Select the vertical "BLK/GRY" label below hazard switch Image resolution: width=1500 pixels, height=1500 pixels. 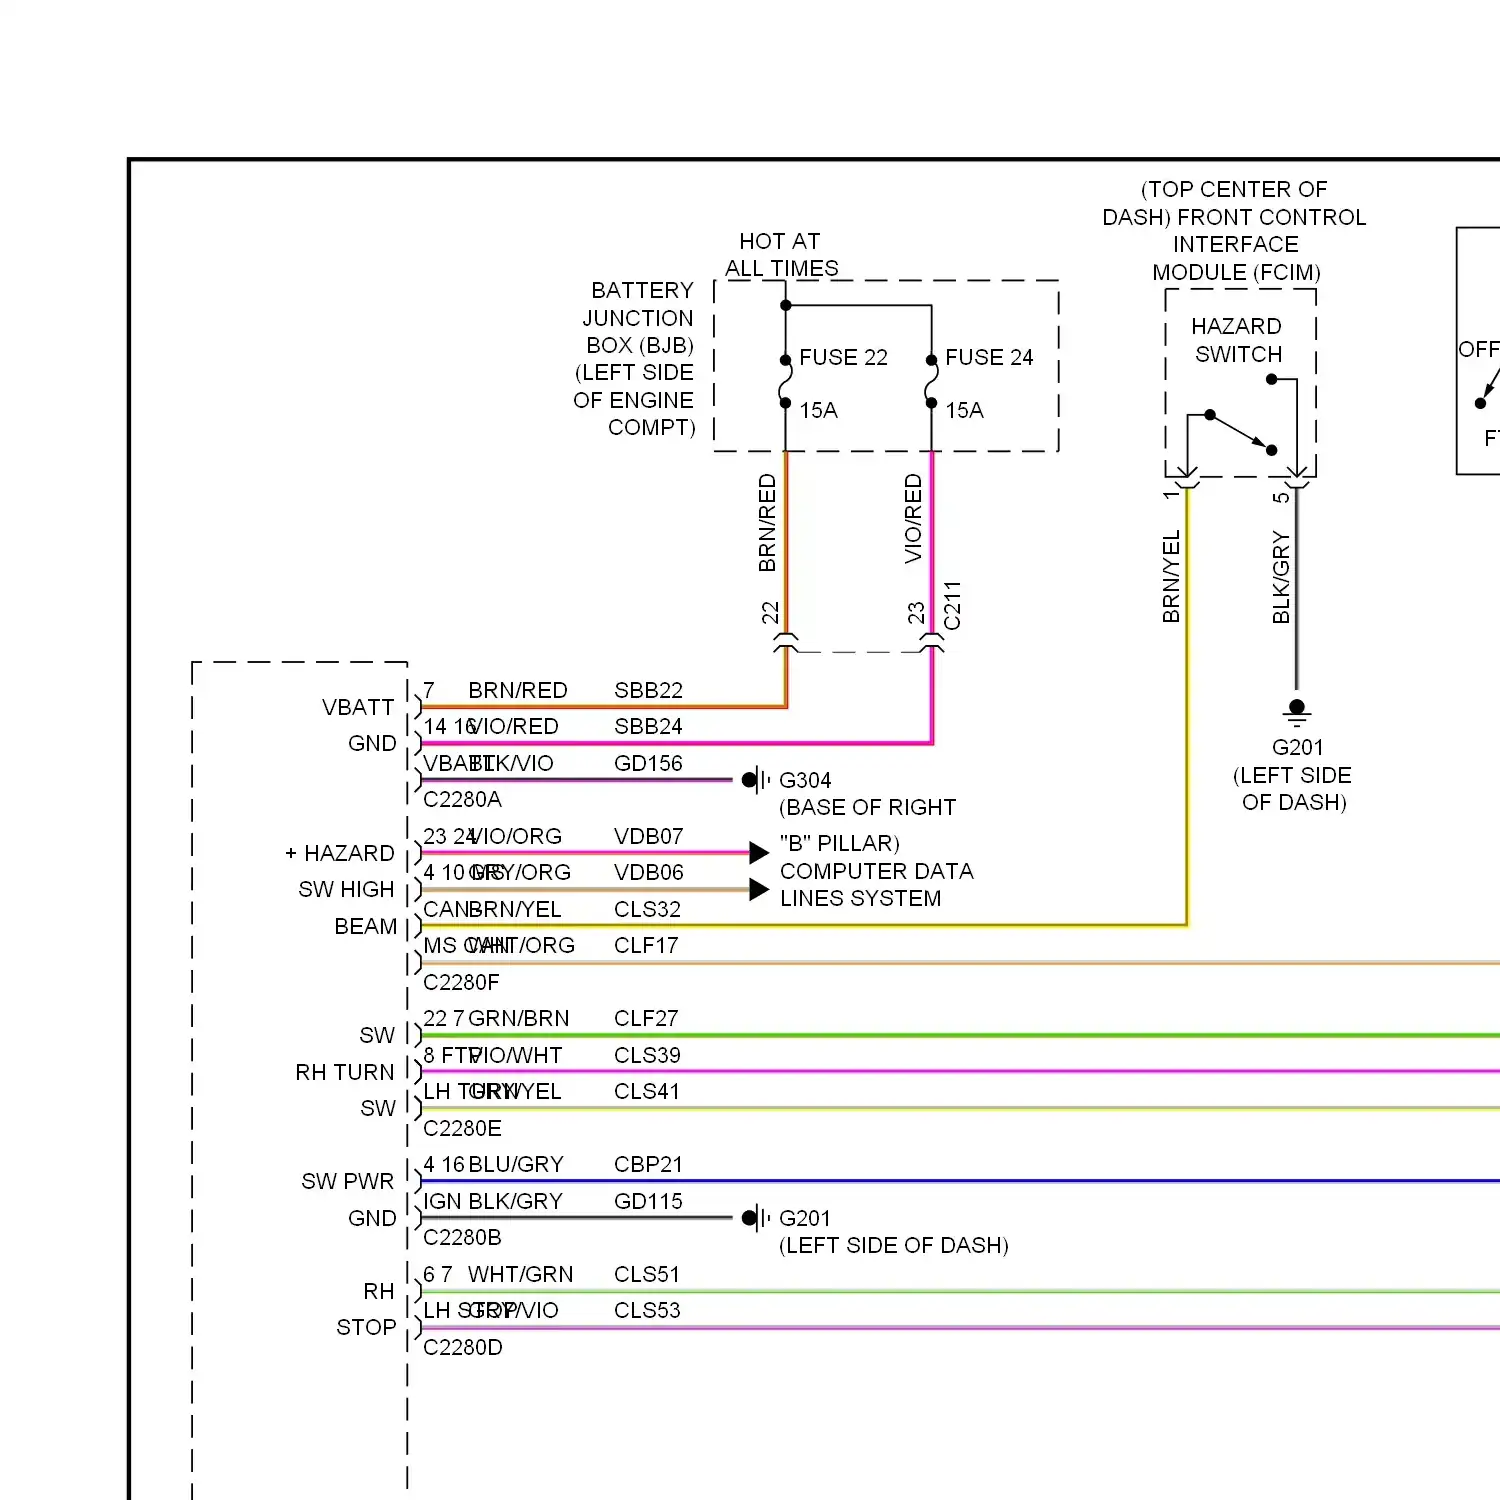(1281, 577)
